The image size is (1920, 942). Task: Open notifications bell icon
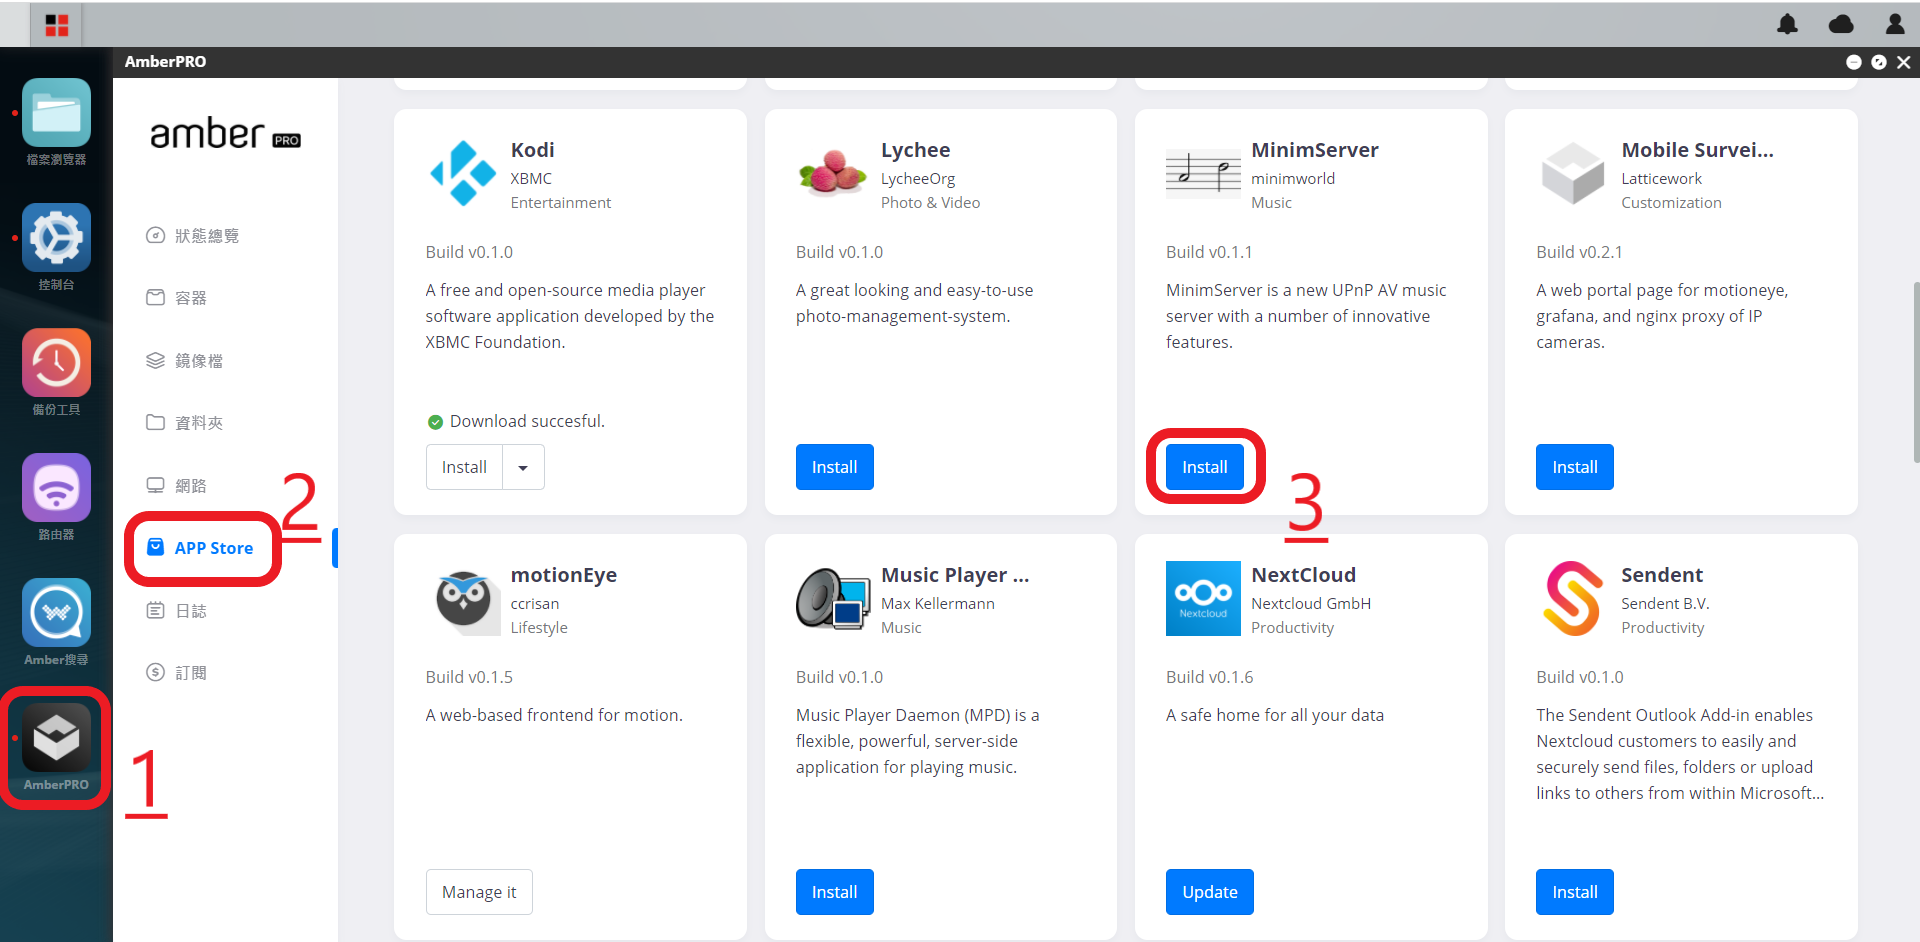click(1787, 24)
